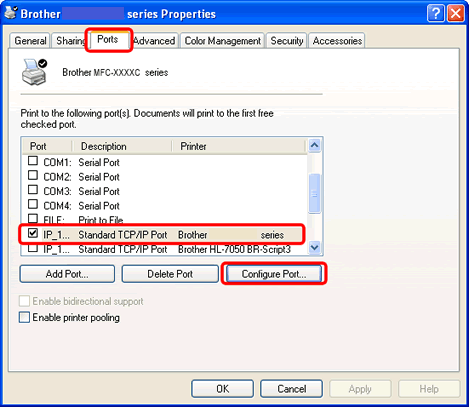
Task: Open Configure Port settings
Action: 274,274
